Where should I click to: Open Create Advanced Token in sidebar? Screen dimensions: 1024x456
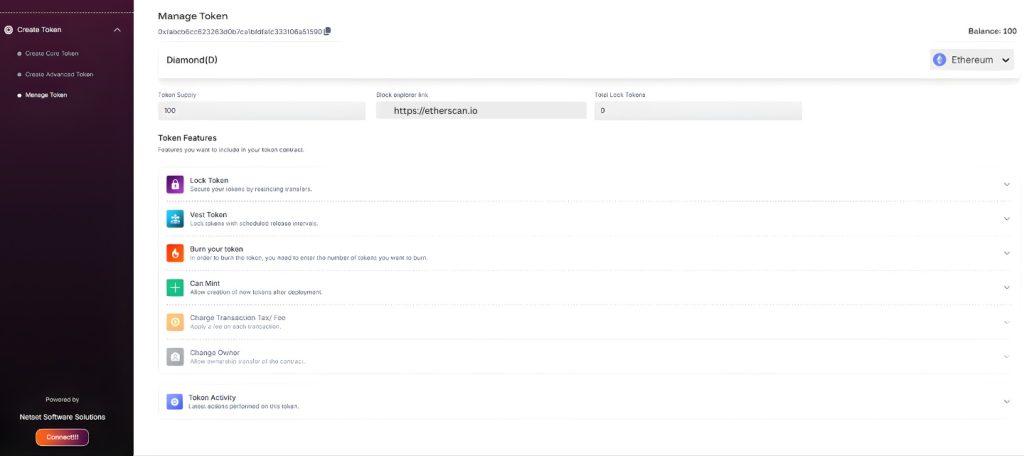pyautogui.click(x=59, y=74)
